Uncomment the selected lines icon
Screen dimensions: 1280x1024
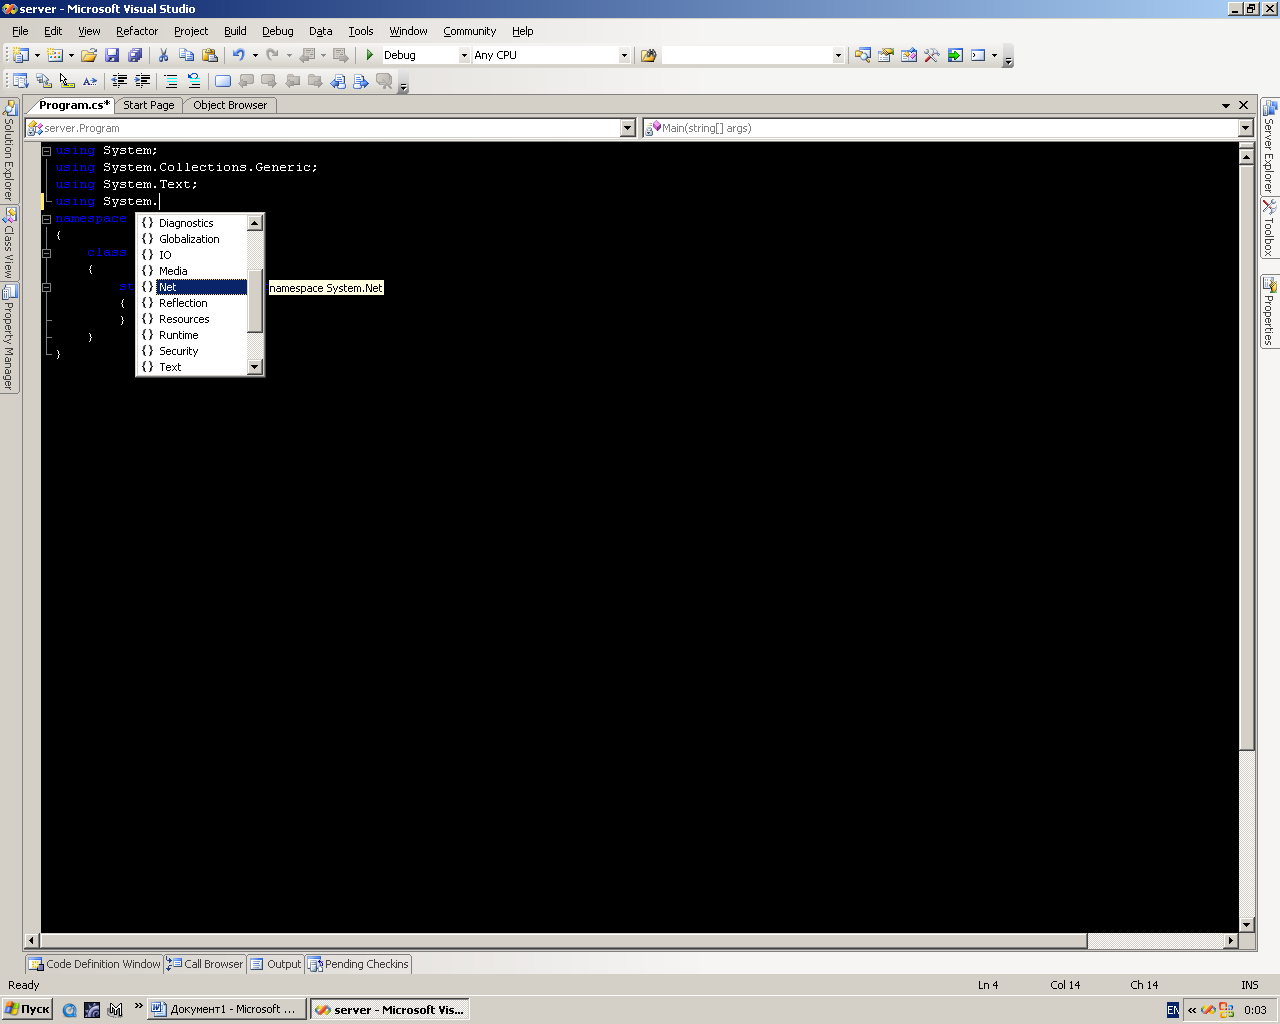(x=195, y=81)
